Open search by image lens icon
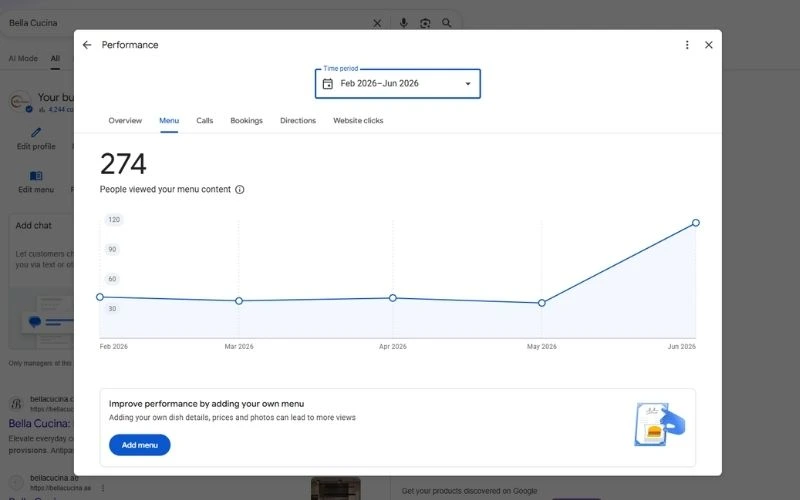This screenshot has width=800, height=500. (425, 23)
